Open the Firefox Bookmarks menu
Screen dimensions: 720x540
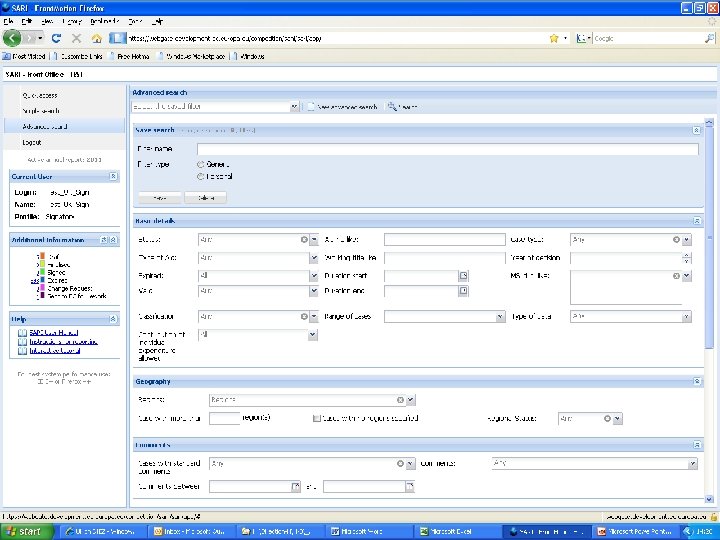click(104, 21)
